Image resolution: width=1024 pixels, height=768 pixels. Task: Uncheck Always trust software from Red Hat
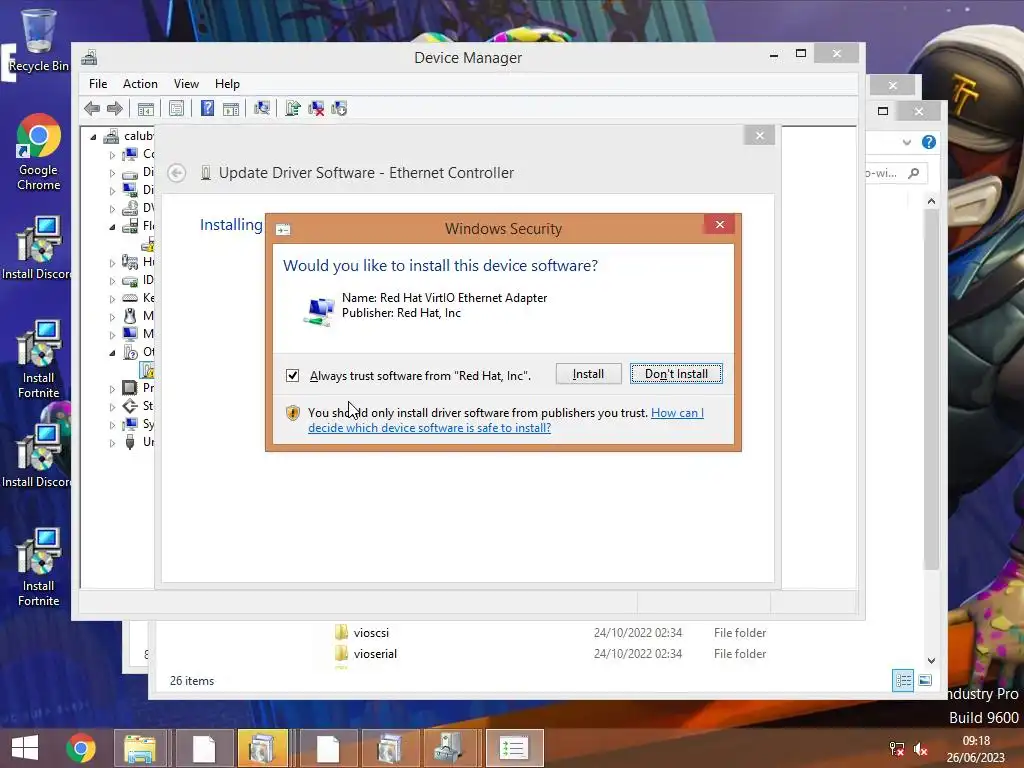[293, 376]
